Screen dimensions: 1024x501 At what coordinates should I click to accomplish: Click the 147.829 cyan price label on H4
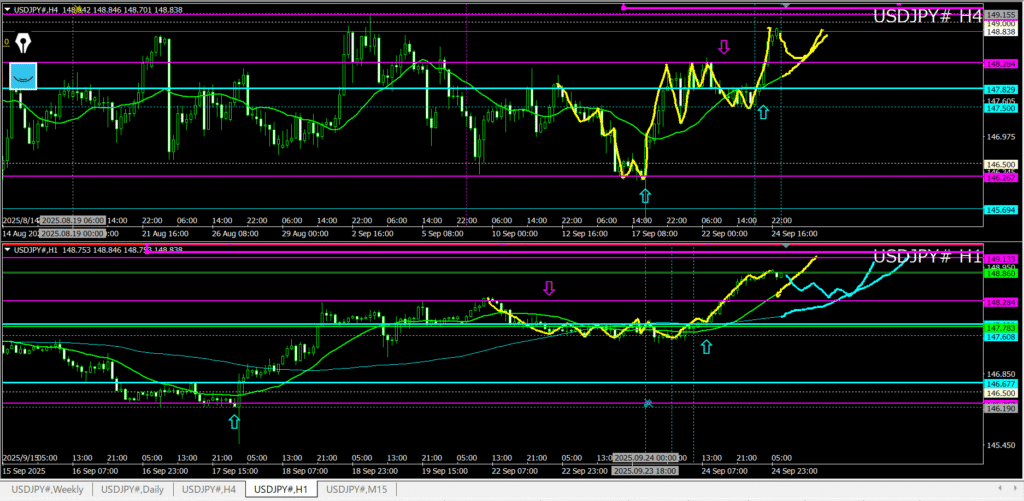point(1002,89)
